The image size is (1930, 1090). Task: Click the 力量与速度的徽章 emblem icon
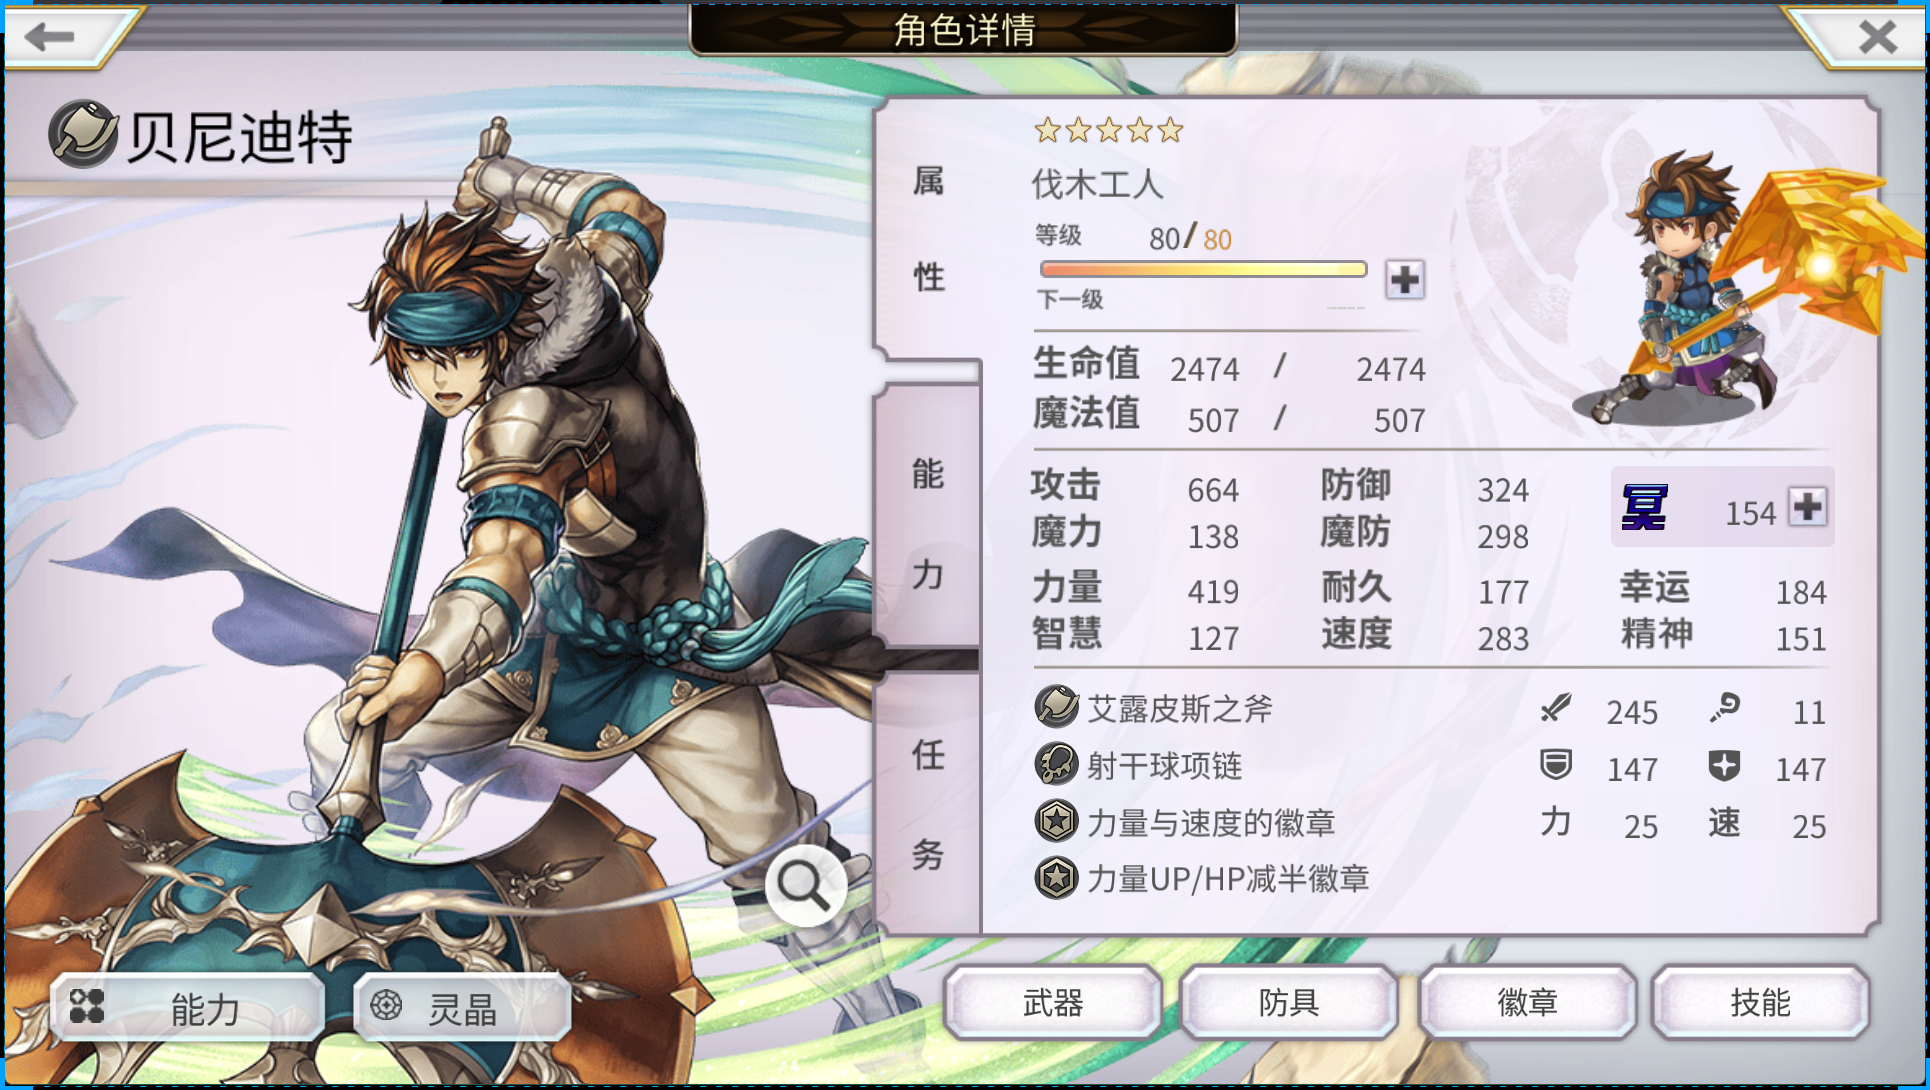click(x=1056, y=821)
